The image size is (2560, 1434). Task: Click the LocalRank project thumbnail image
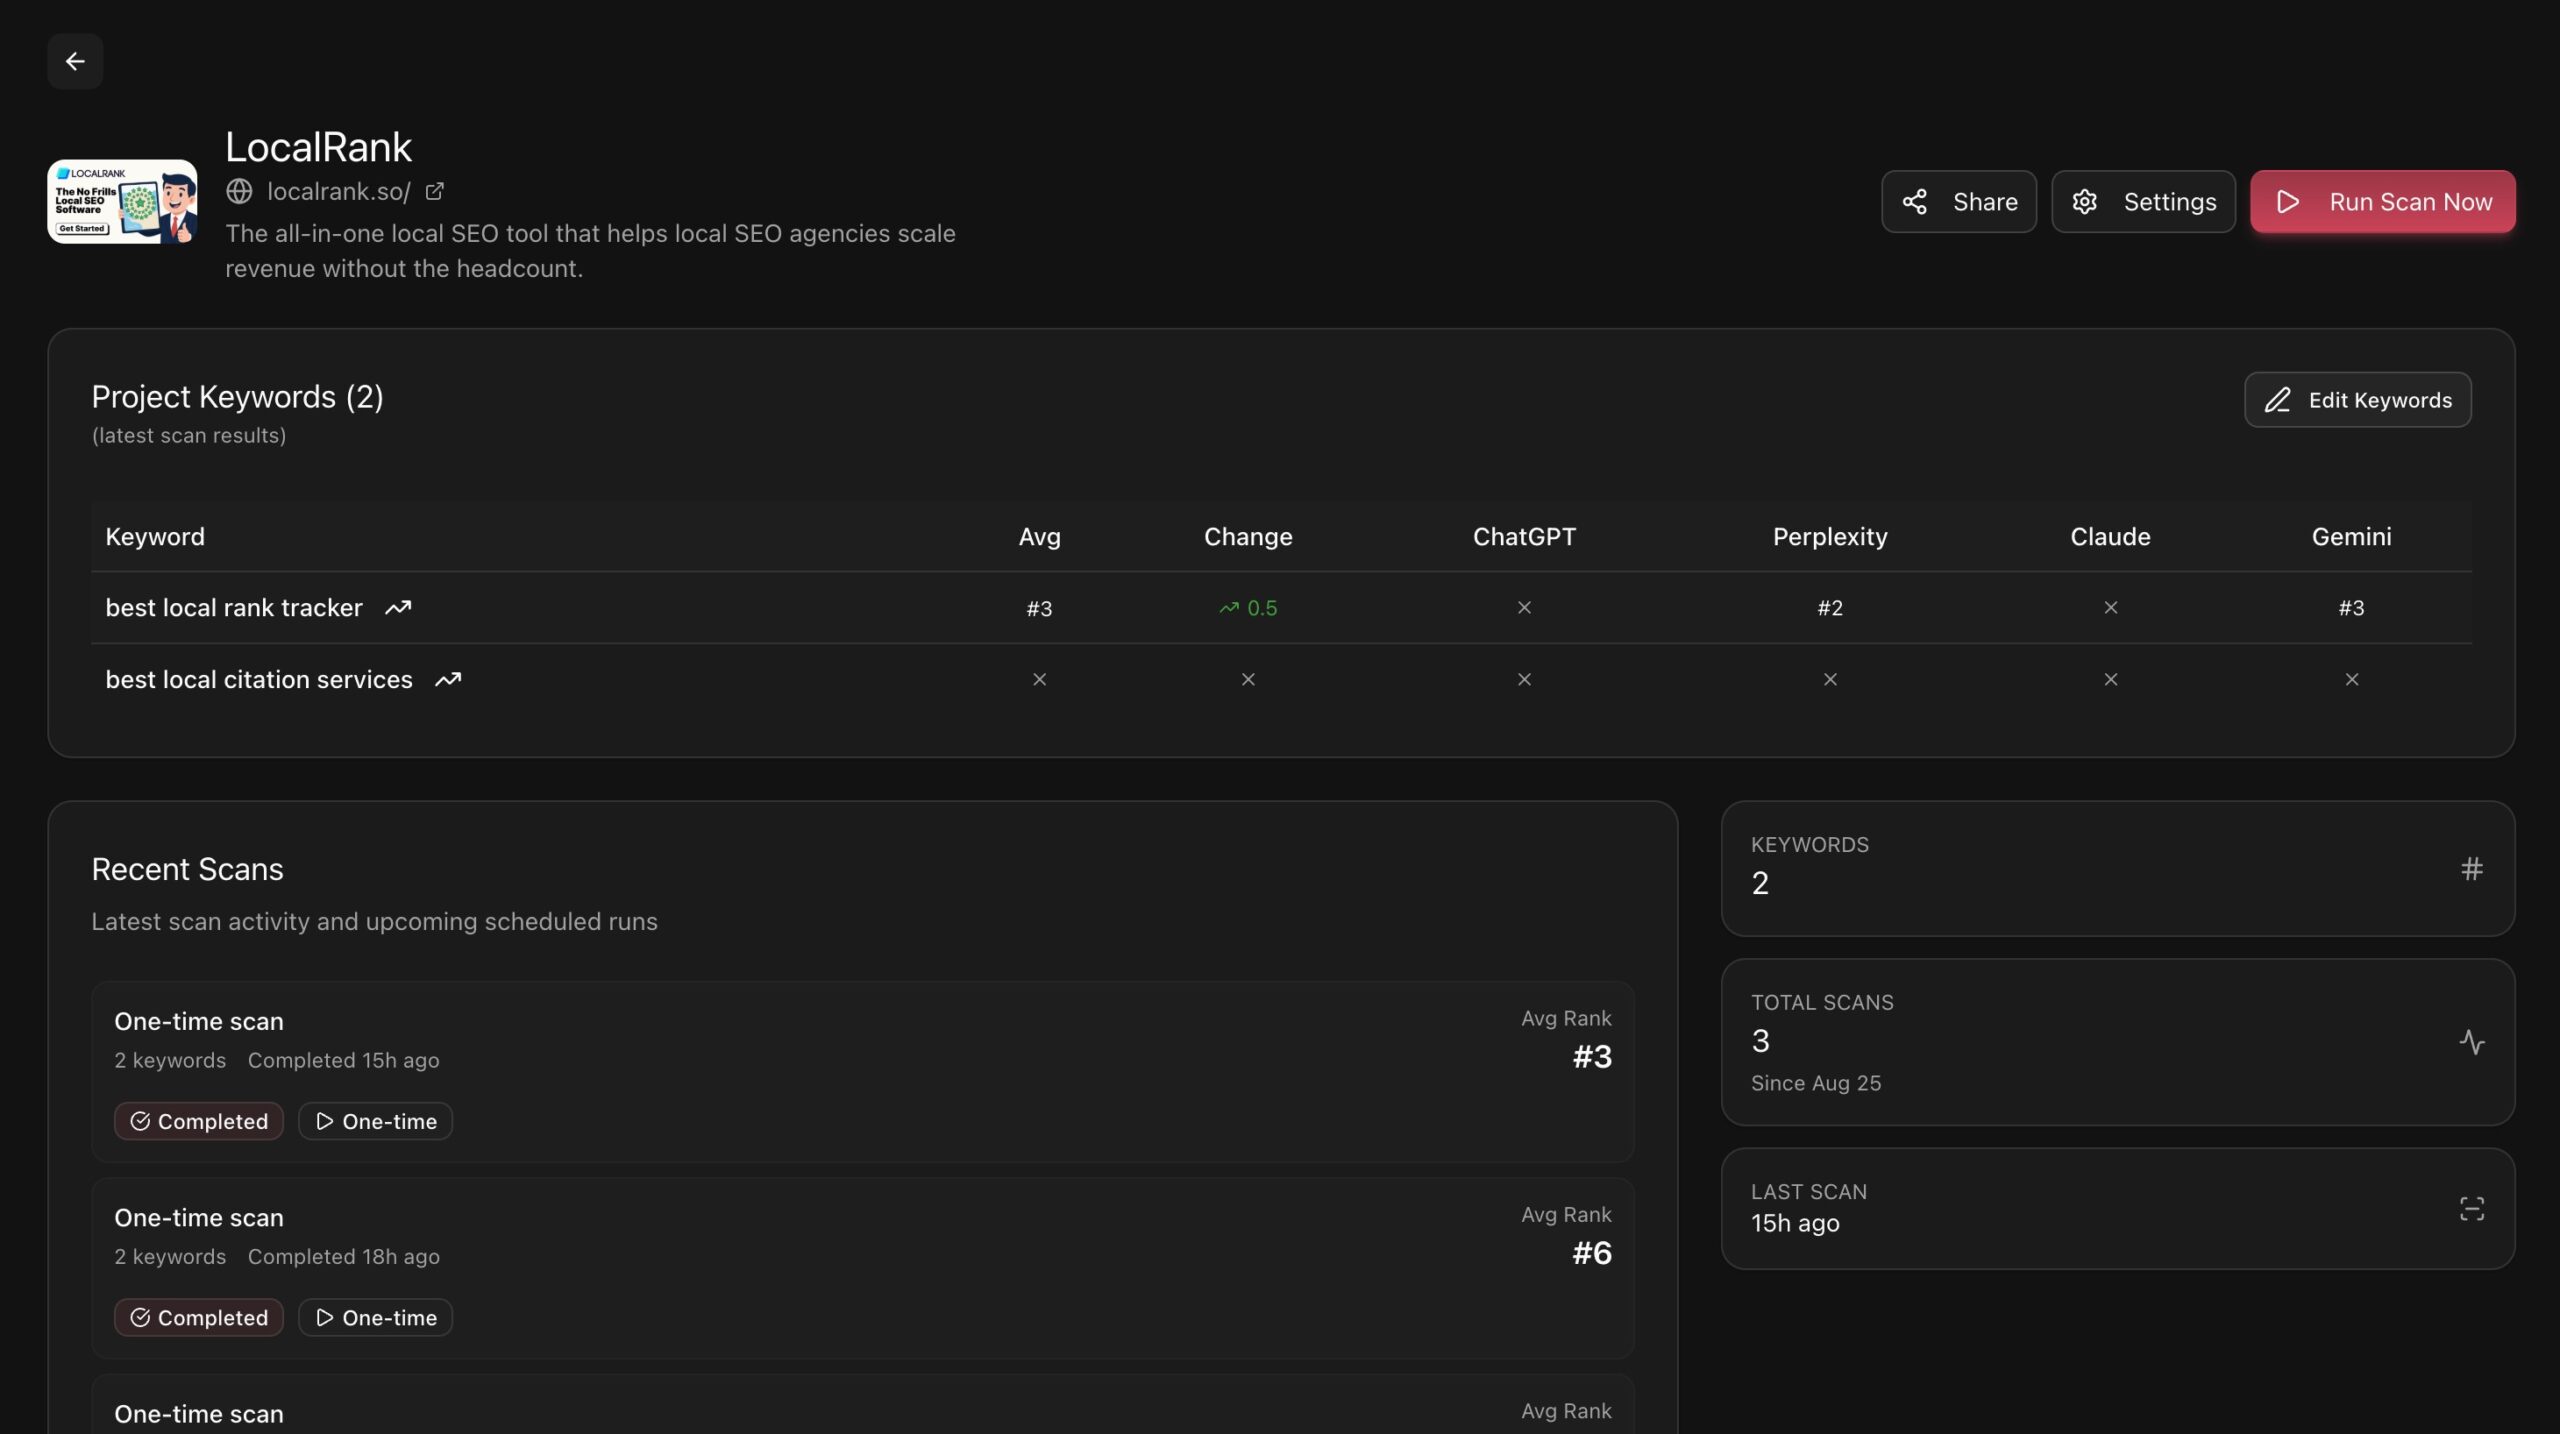(x=122, y=201)
